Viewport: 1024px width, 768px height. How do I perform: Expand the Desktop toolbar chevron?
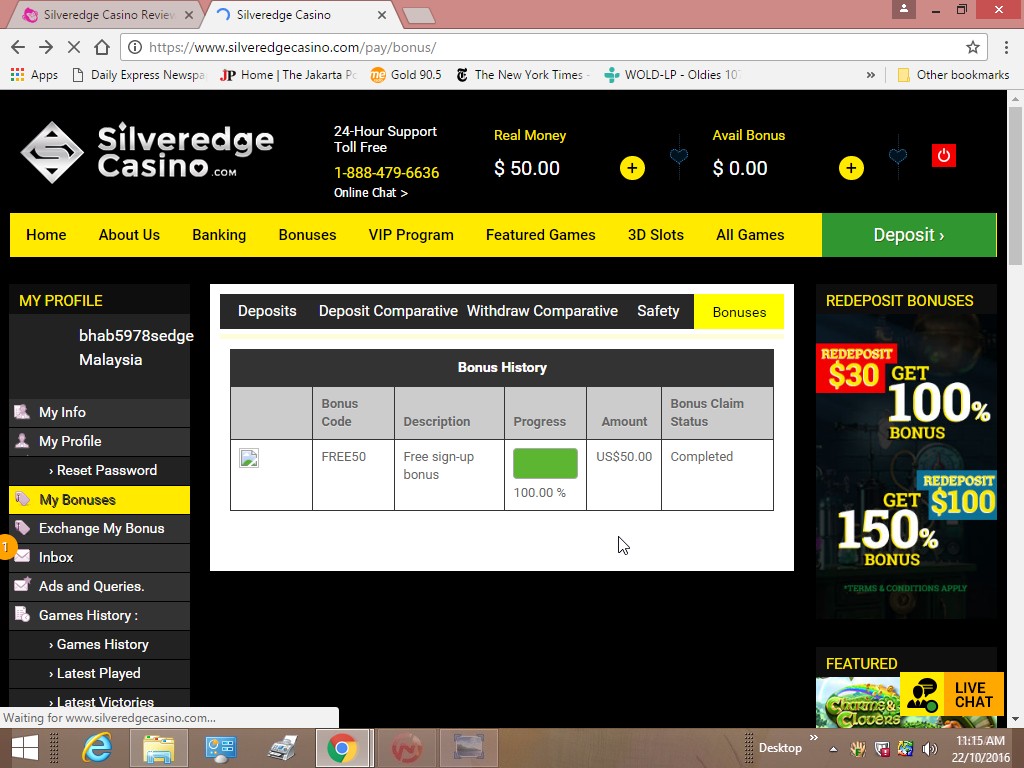[x=814, y=738]
